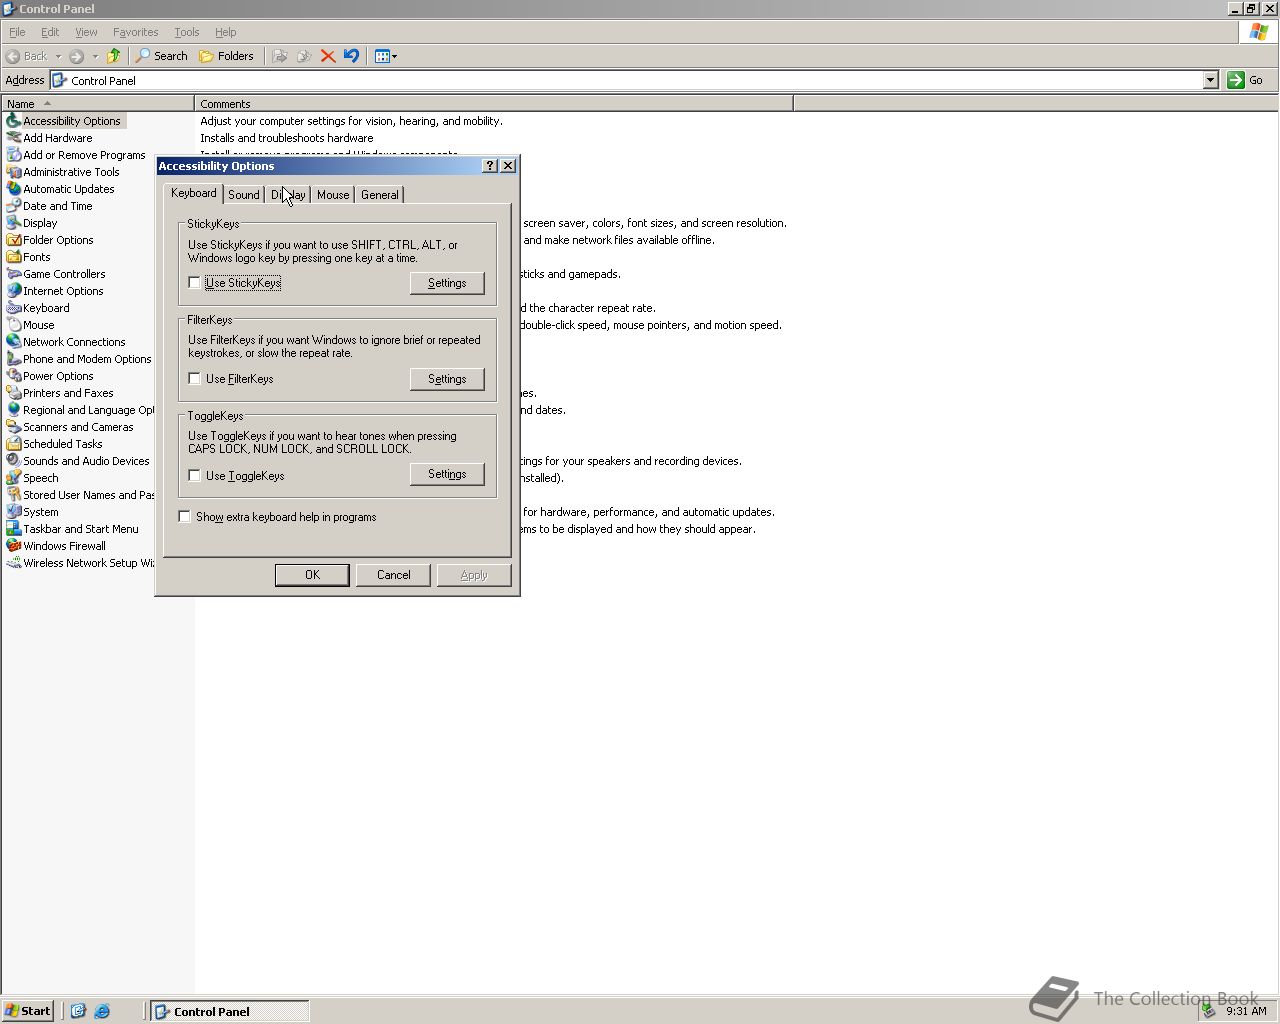Switch to the Sound tab
Viewport: 1280px width, 1024px height.
[243, 195]
